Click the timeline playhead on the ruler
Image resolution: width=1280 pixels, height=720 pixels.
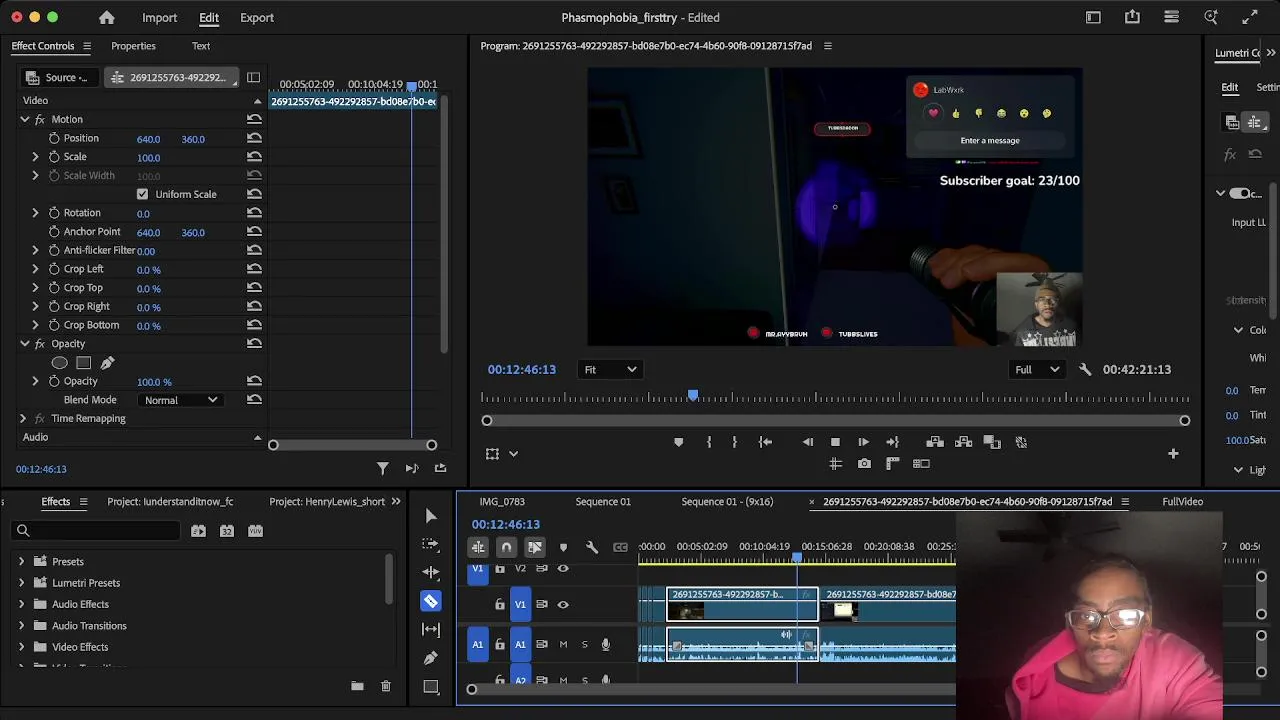[x=797, y=557]
